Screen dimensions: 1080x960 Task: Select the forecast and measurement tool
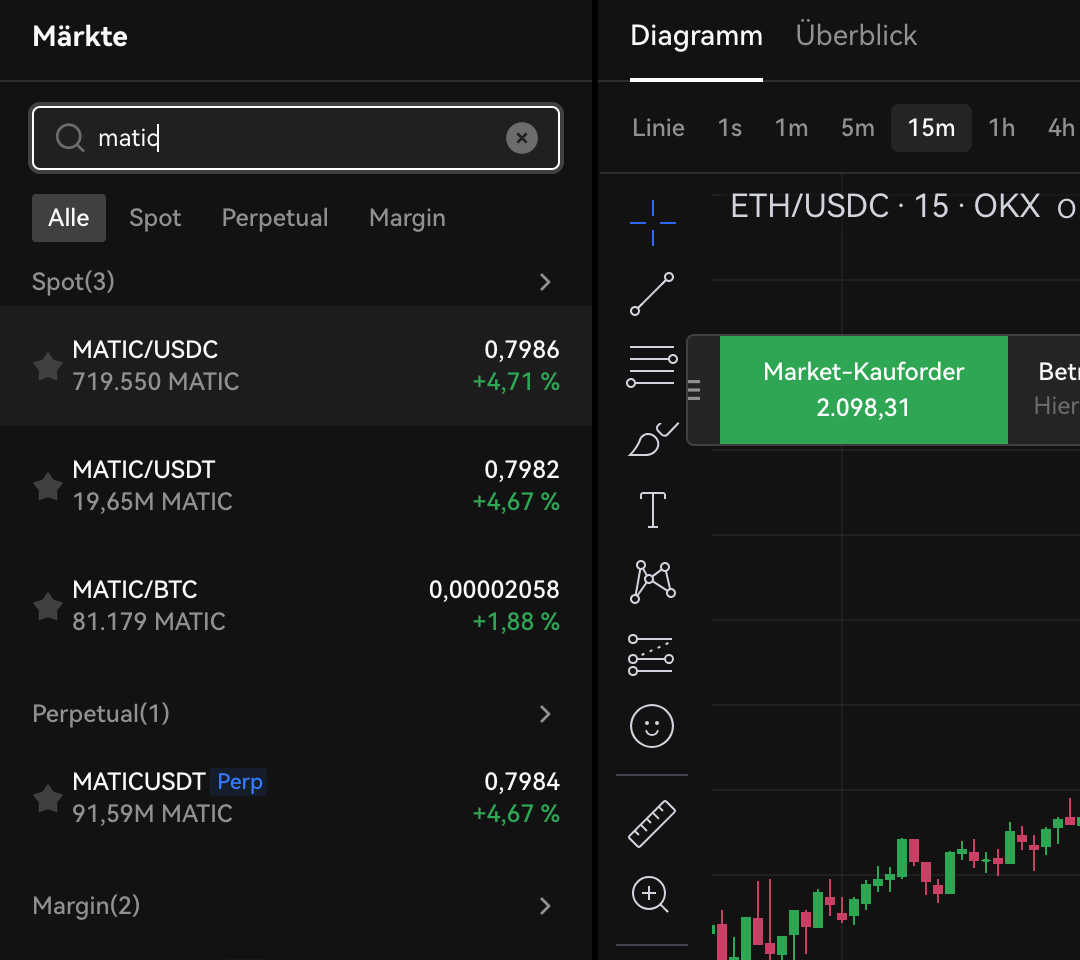pos(651,654)
